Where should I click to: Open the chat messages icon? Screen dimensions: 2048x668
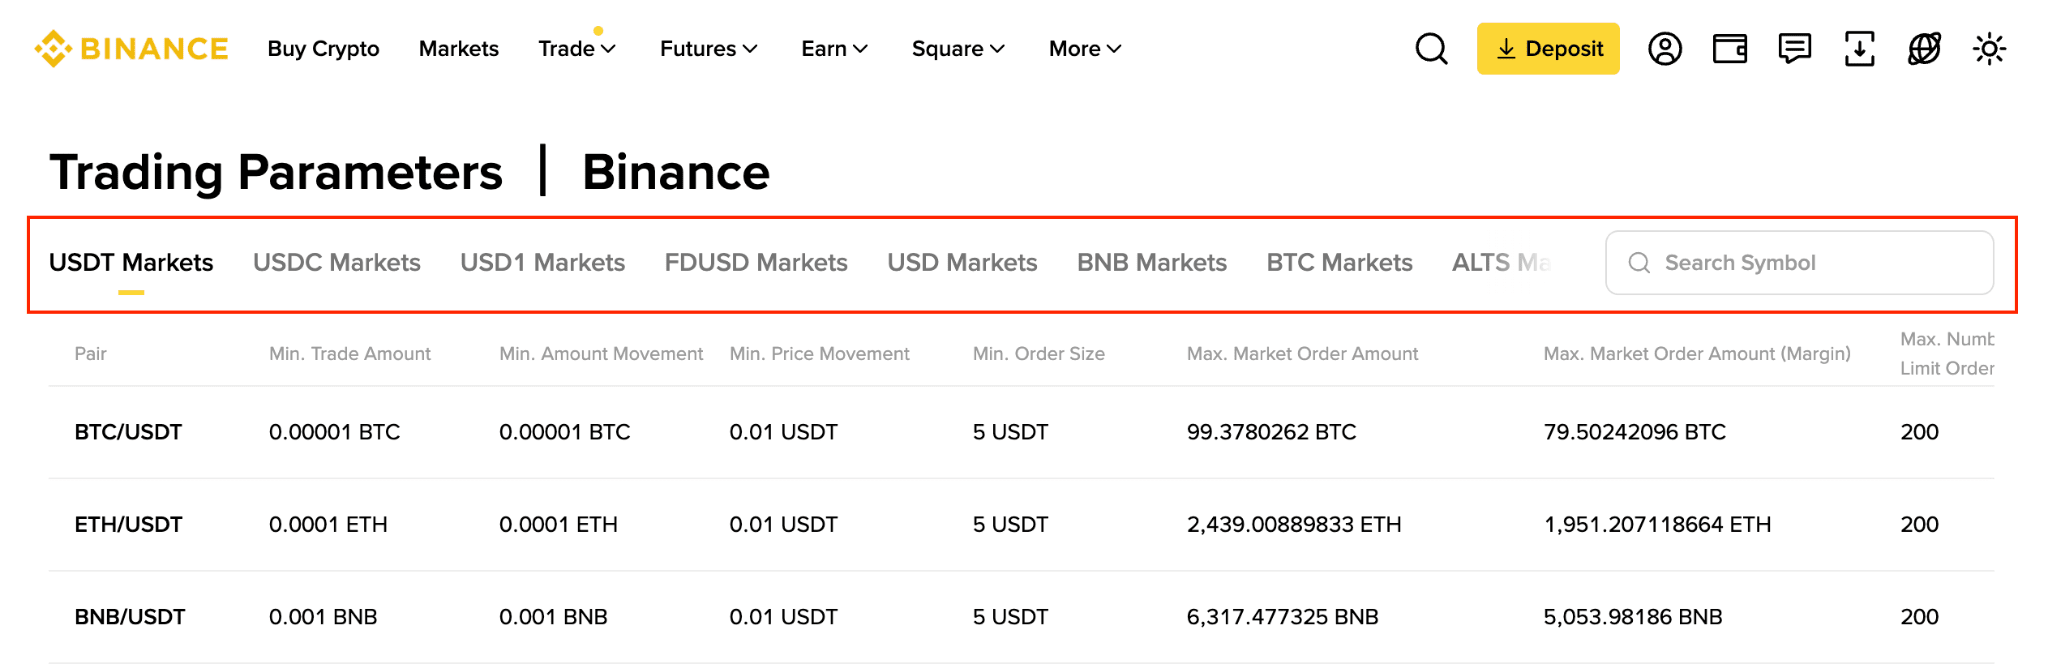point(1794,49)
